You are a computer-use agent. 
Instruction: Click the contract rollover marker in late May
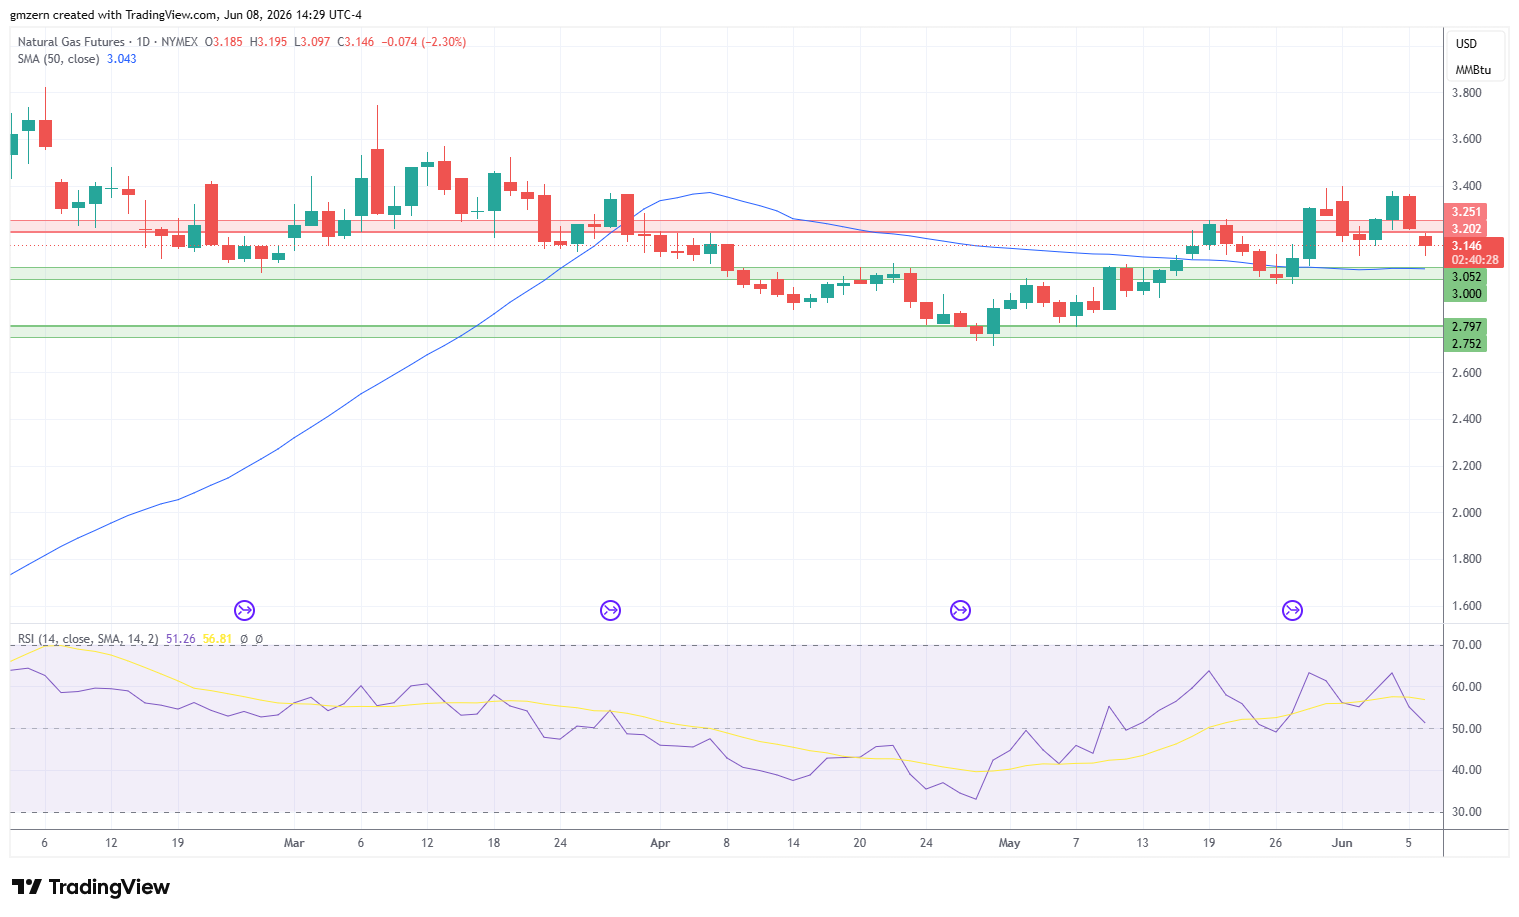(1292, 610)
